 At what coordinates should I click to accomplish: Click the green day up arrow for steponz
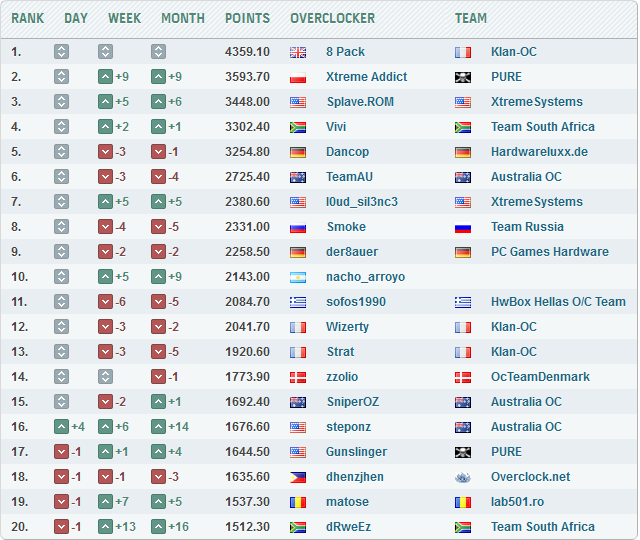(x=61, y=427)
